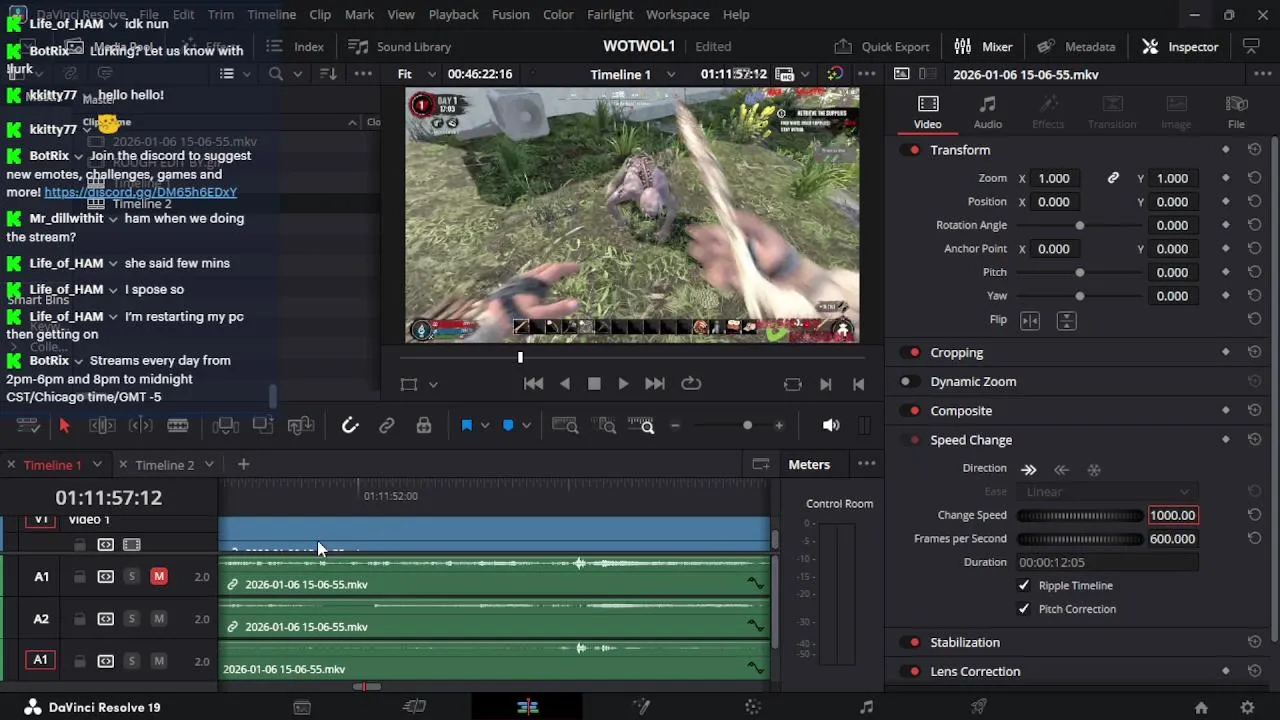The width and height of the screenshot is (1280, 720).
Task: Open the viewer transform mode dropdown
Action: coord(433,384)
